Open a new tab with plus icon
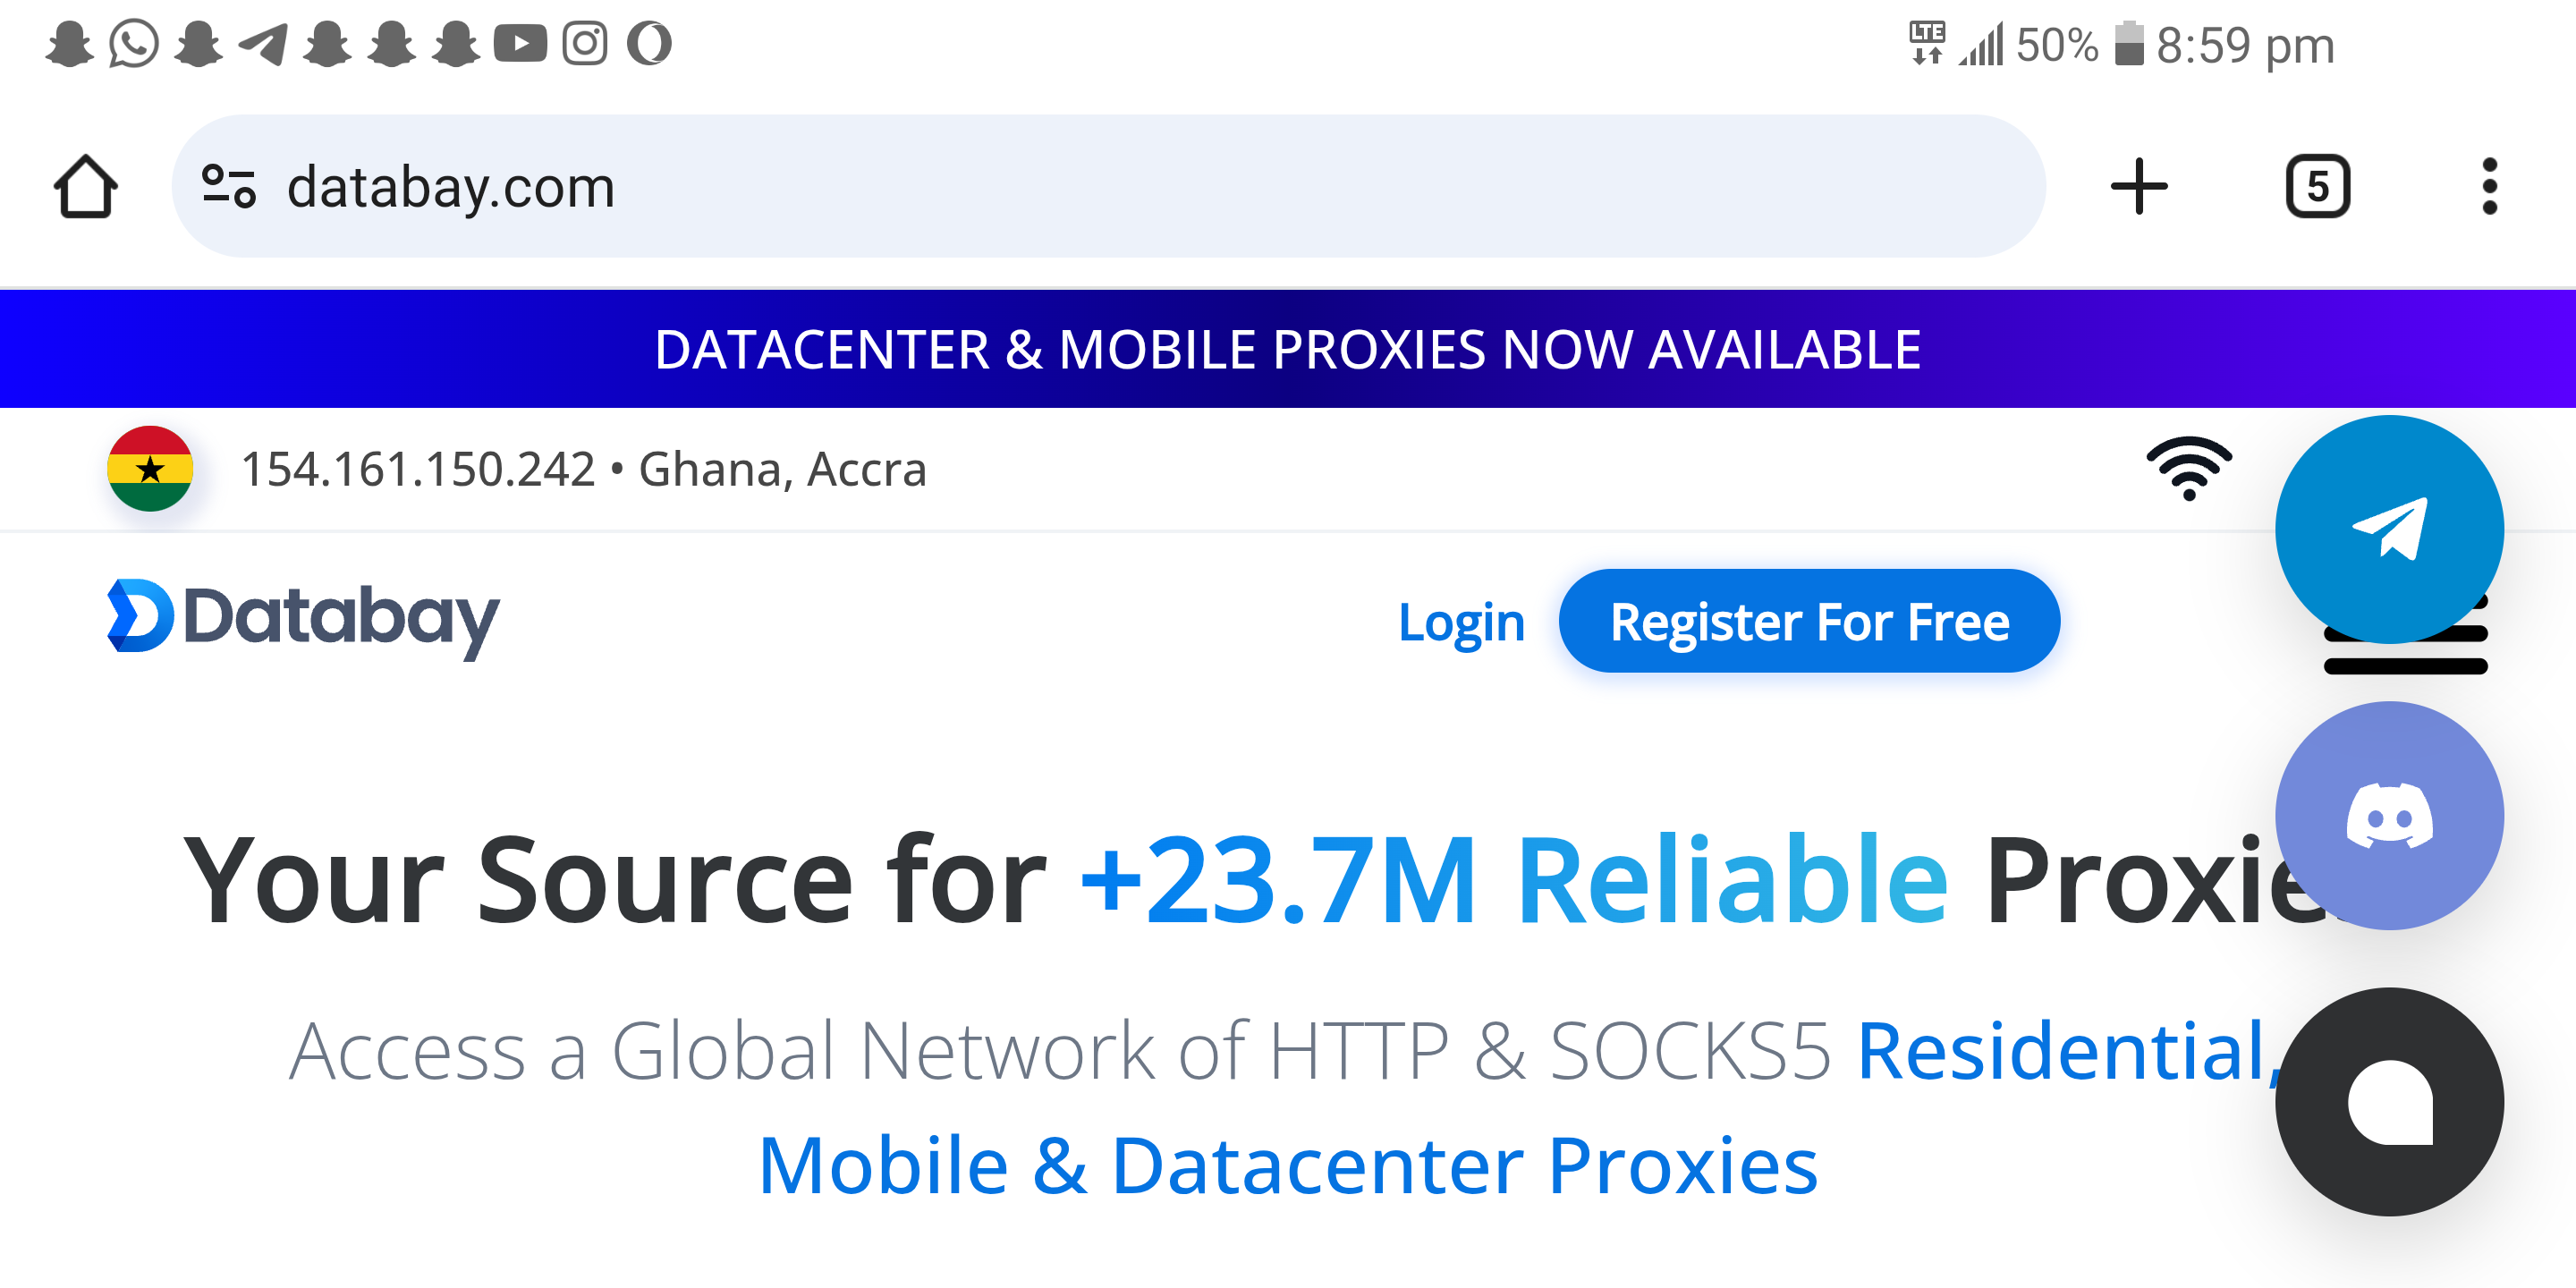Image resolution: width=2576 pixels, height=1288 pixels. point(2139,186)
